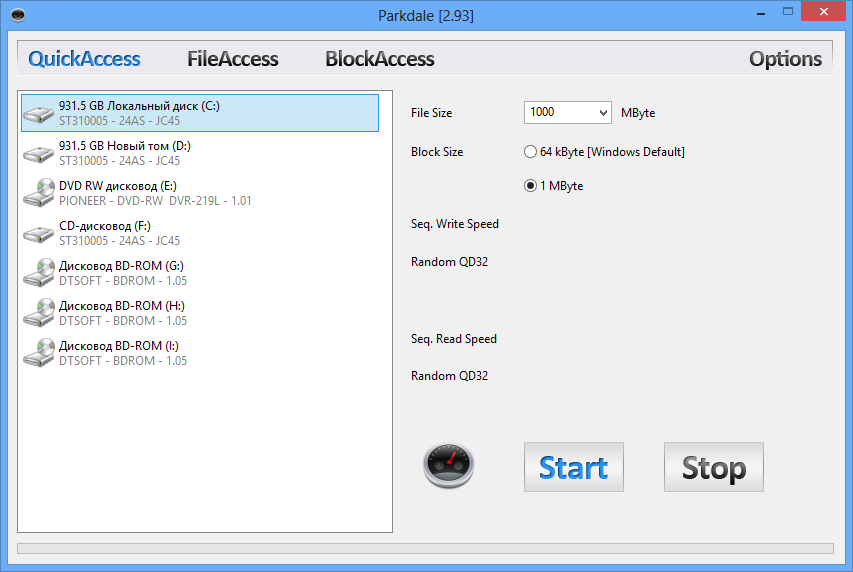Start the speed test

pos(574,467)
